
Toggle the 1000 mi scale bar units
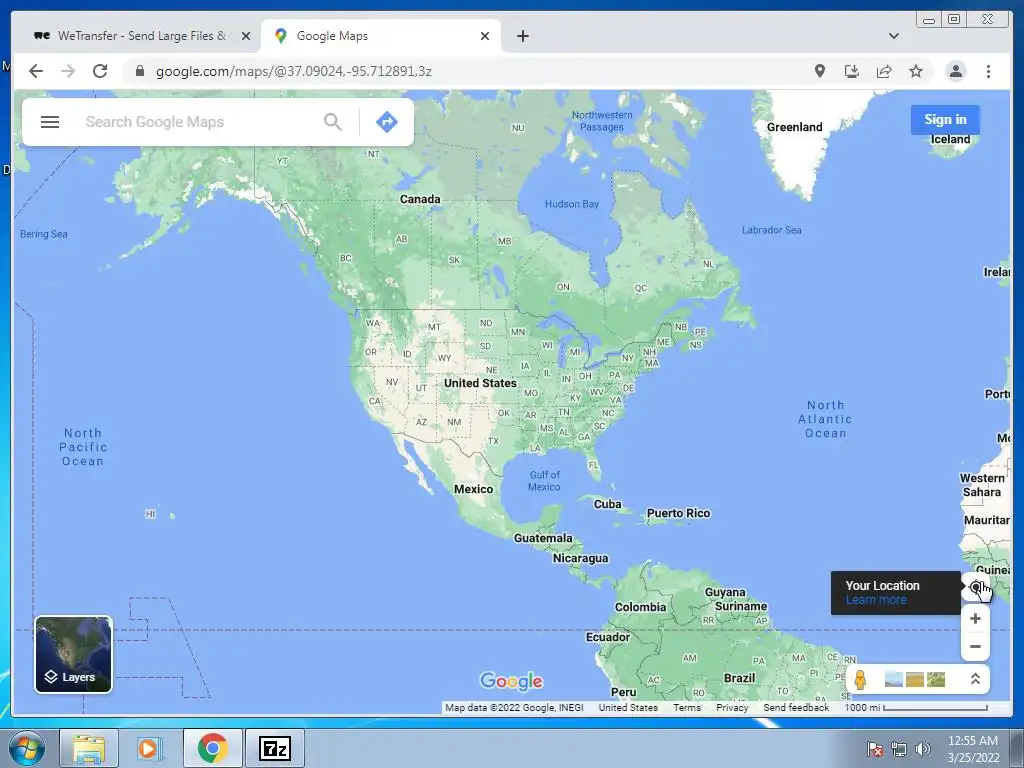pos(916,707)
